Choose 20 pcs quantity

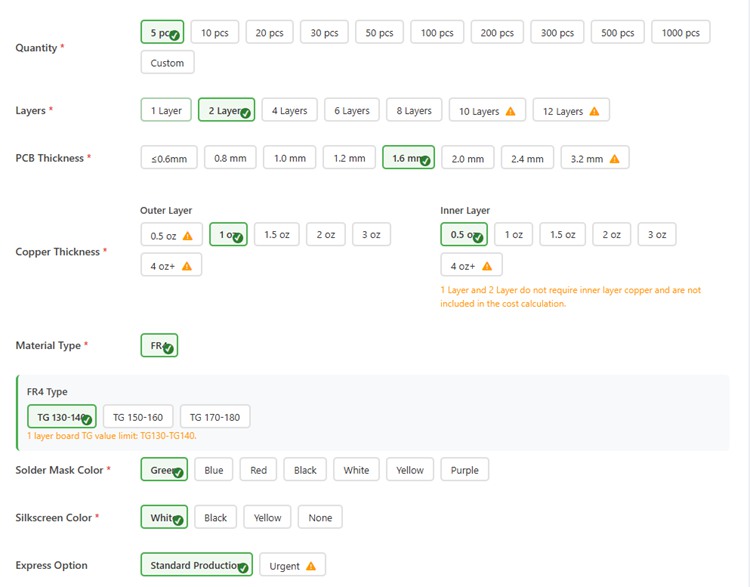pos(269,33)
